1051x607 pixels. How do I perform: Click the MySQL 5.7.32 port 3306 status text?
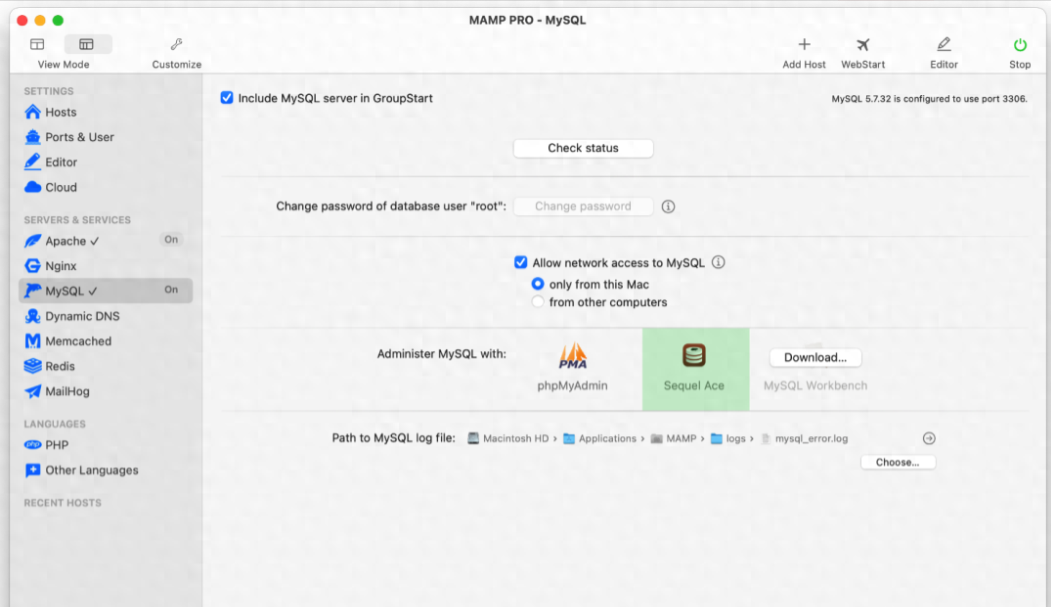(x=929, y=98)
